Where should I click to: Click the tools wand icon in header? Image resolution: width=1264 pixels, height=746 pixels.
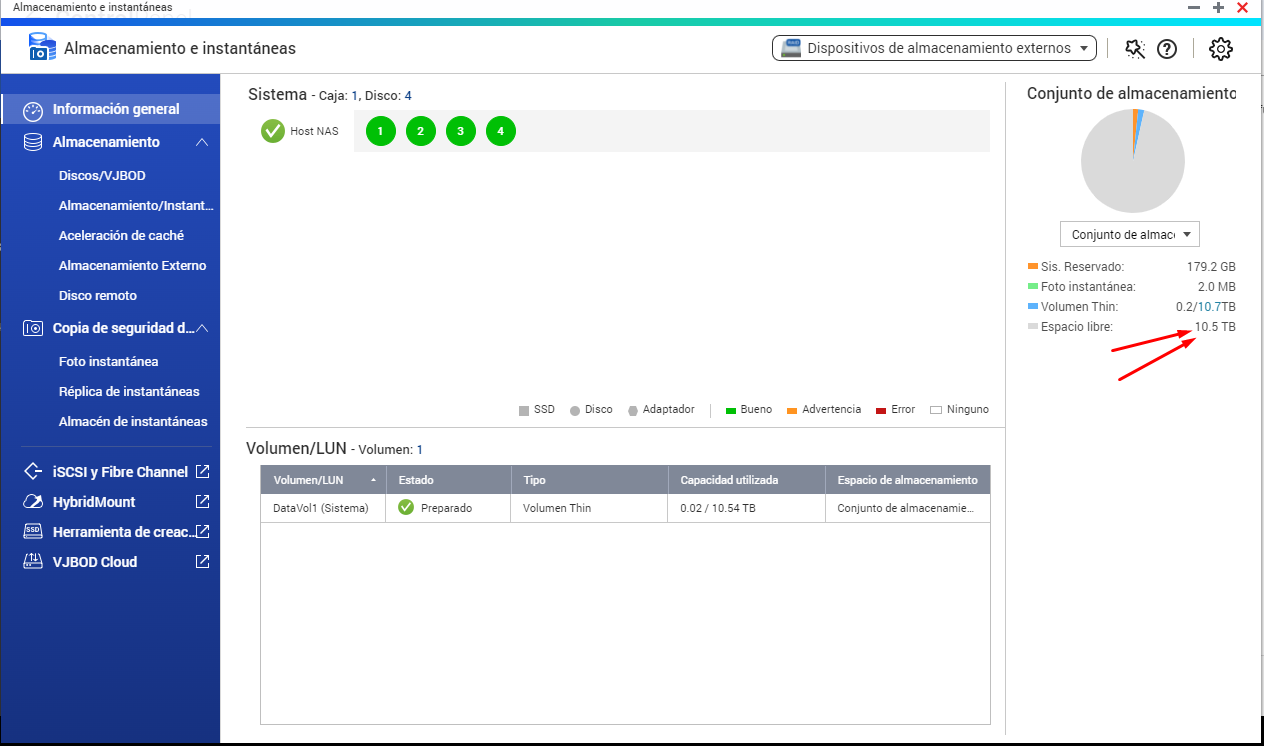[x=1134, y=49]
